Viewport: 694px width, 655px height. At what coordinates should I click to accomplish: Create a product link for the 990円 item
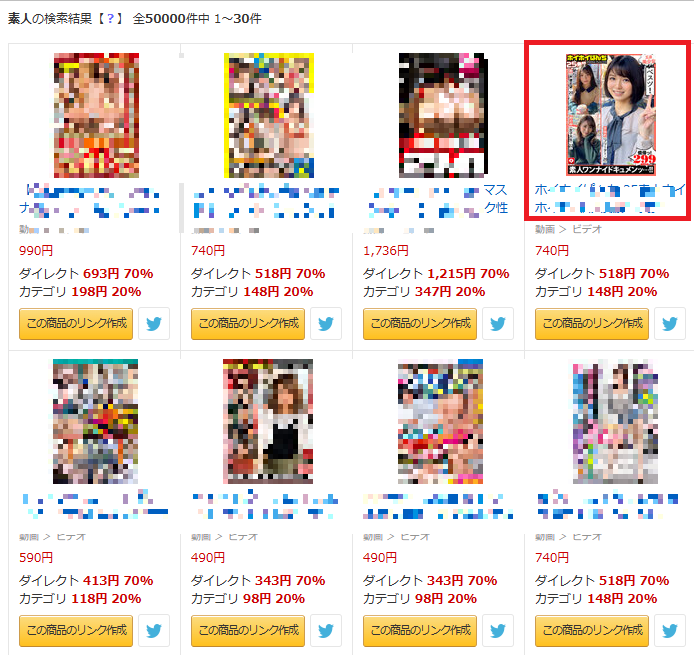tap(76, 324)
